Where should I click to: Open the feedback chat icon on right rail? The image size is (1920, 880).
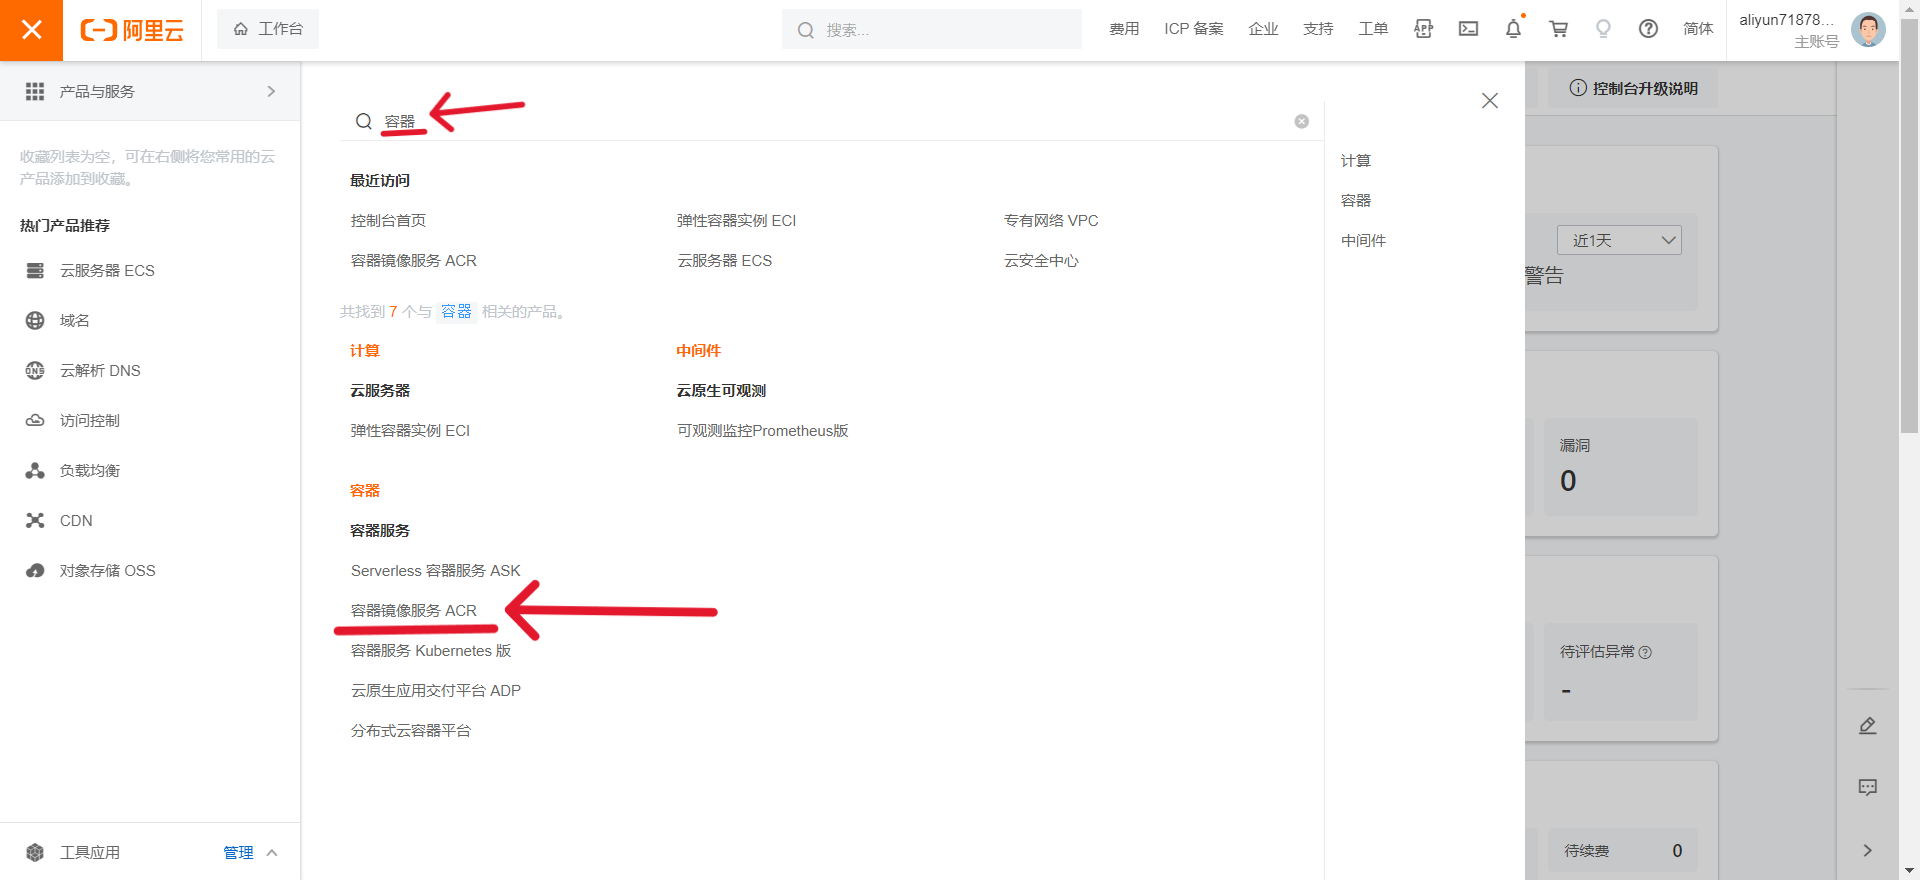(1867, 788)
